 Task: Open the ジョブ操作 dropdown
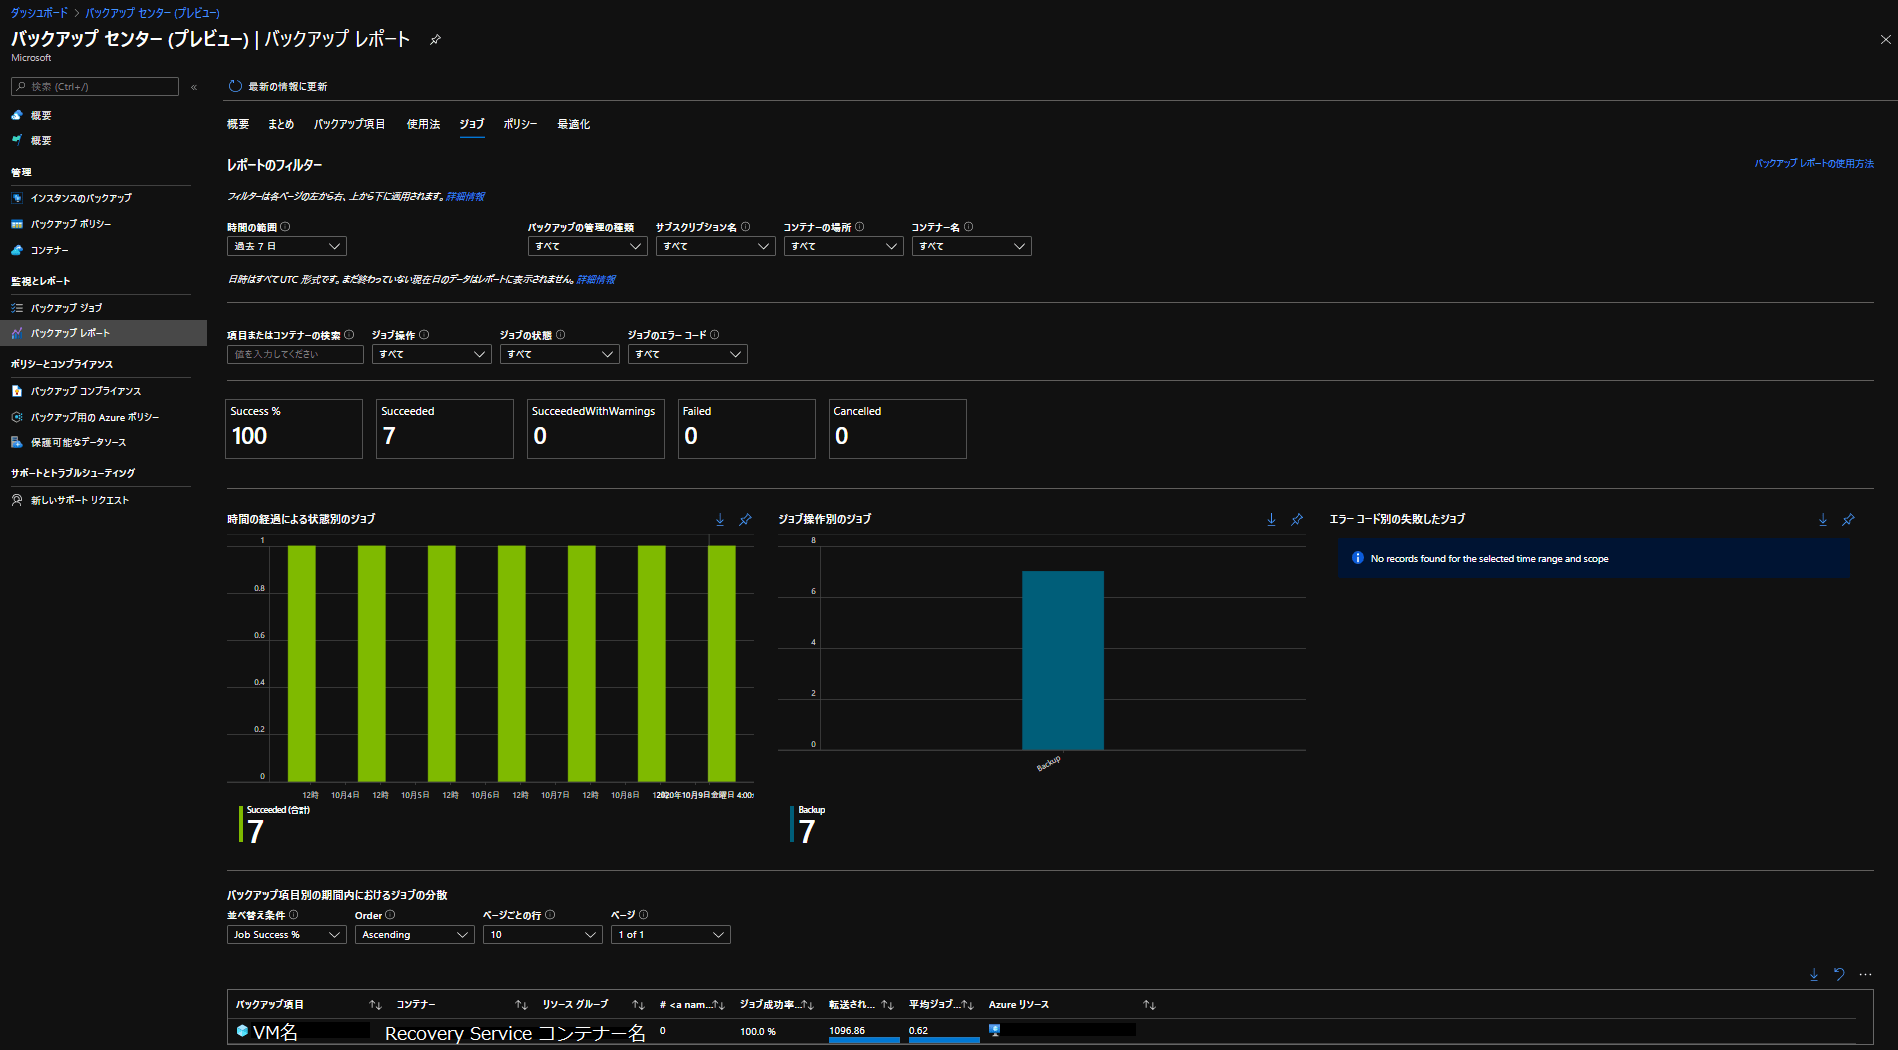431,354
